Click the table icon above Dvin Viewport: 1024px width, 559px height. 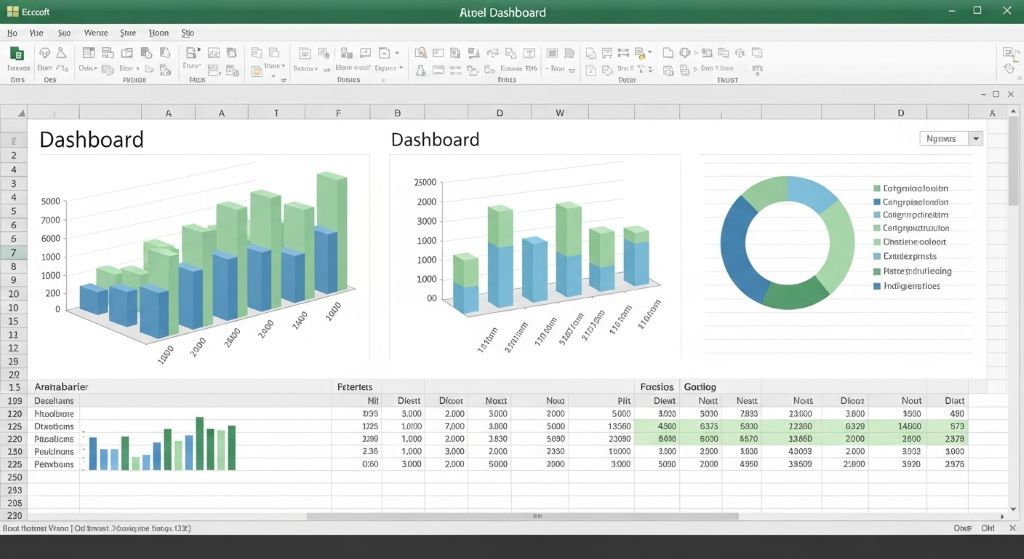88,53
